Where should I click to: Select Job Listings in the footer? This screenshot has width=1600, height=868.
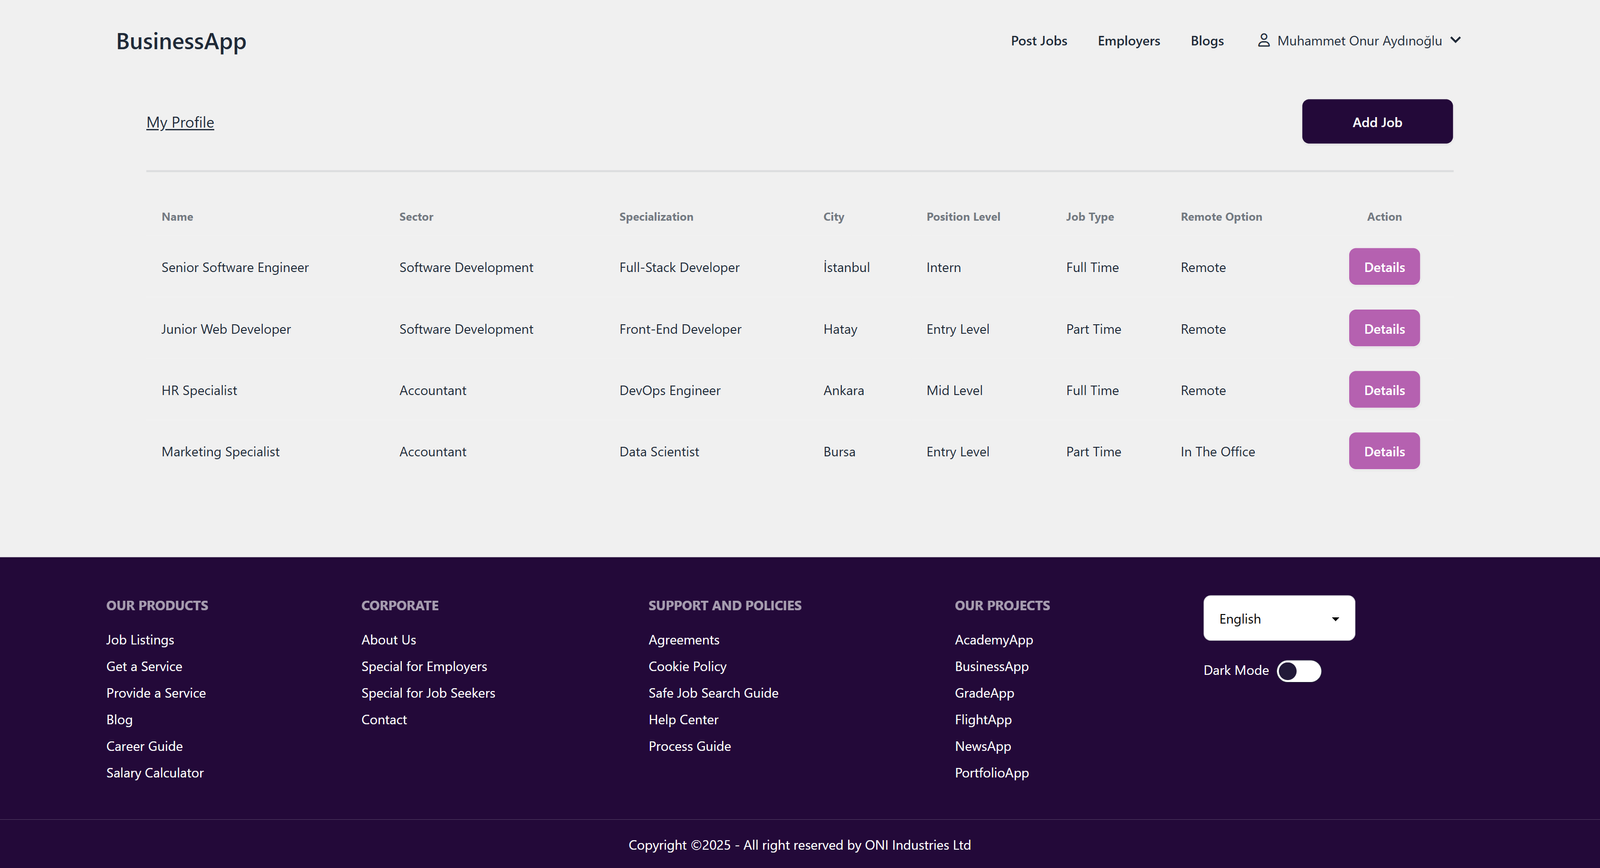140,640
